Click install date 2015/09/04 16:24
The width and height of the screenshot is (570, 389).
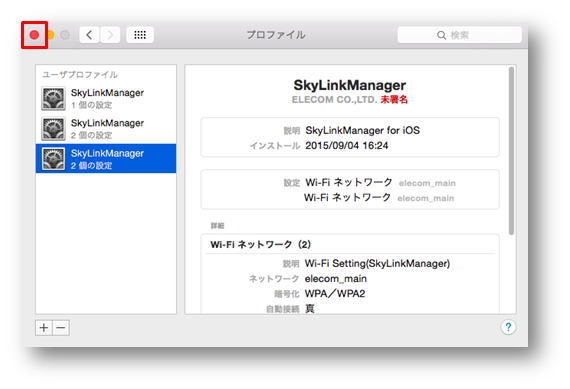point(347,145)
